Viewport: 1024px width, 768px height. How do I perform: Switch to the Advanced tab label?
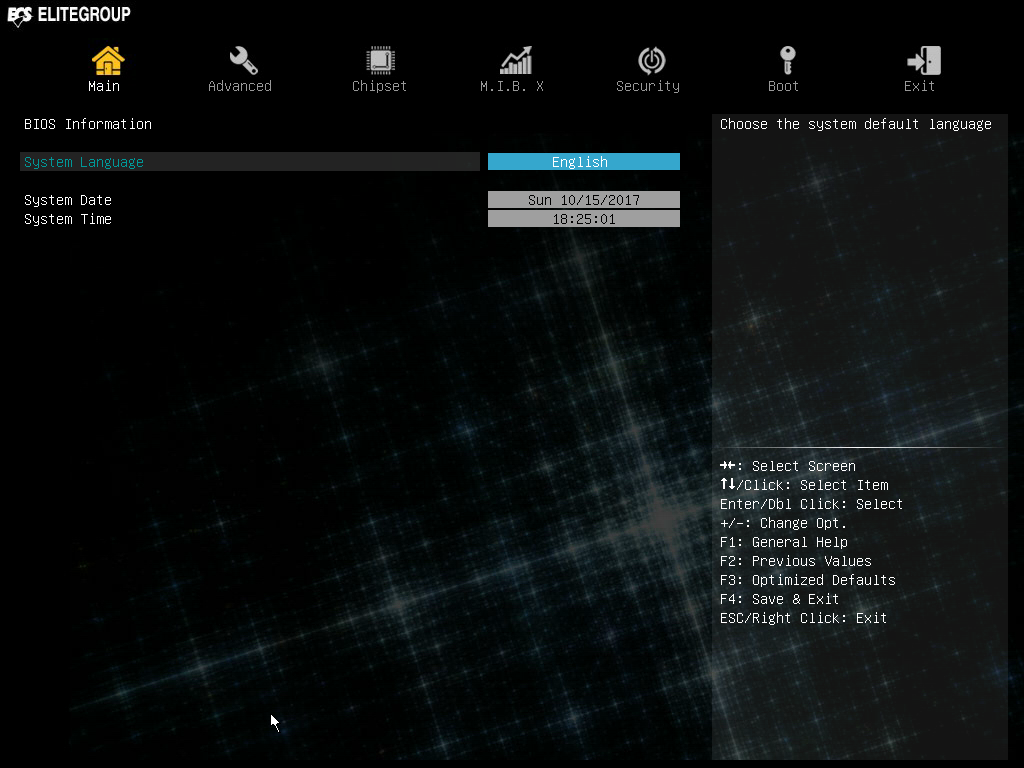[240, 86]
